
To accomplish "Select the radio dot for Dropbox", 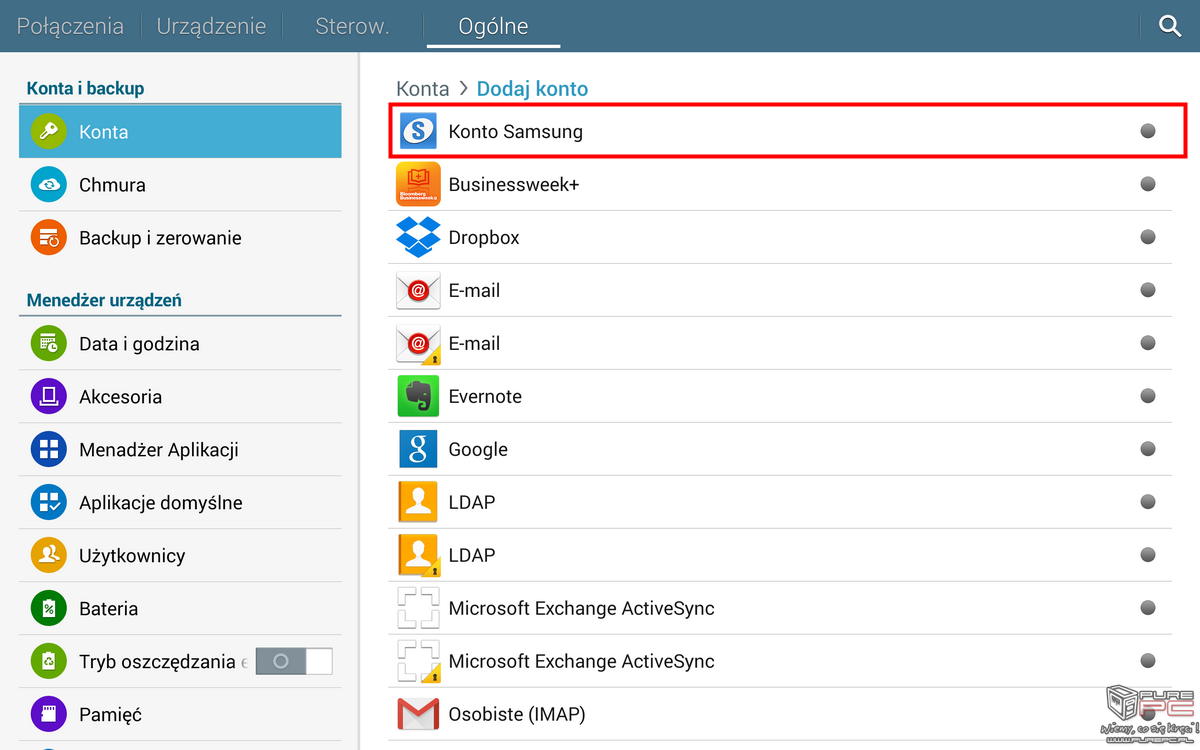I will (1148, 237).
